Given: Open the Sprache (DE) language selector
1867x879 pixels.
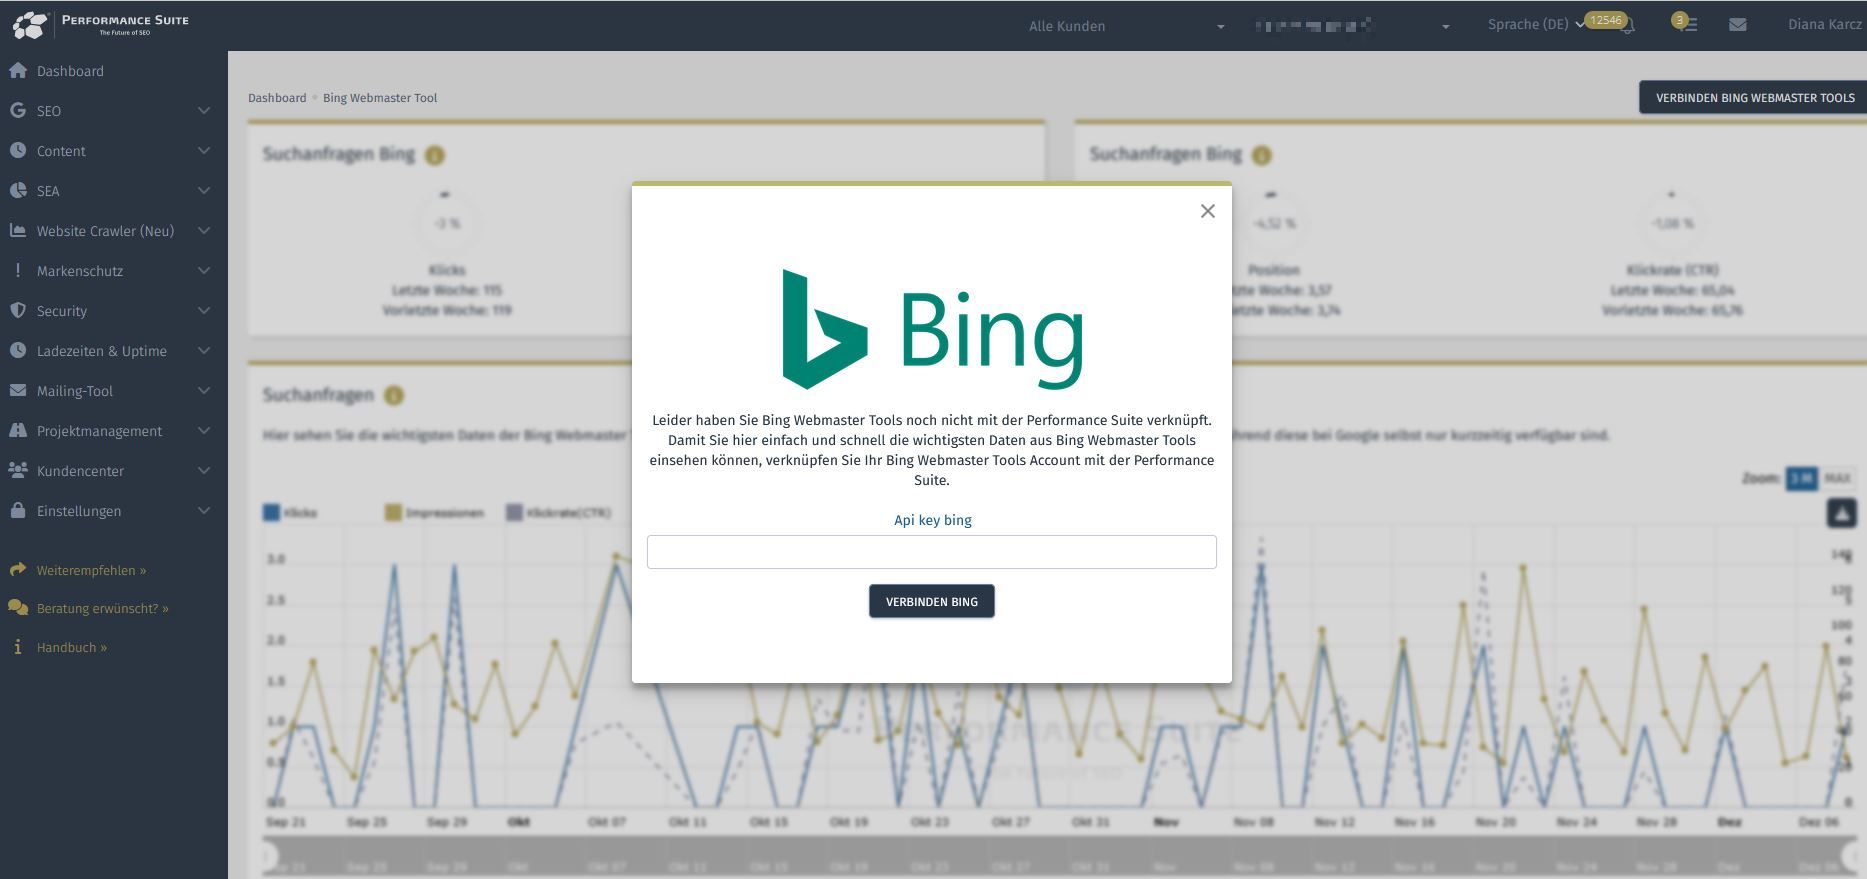Looking at the screenshot, I should point(1536,25).
